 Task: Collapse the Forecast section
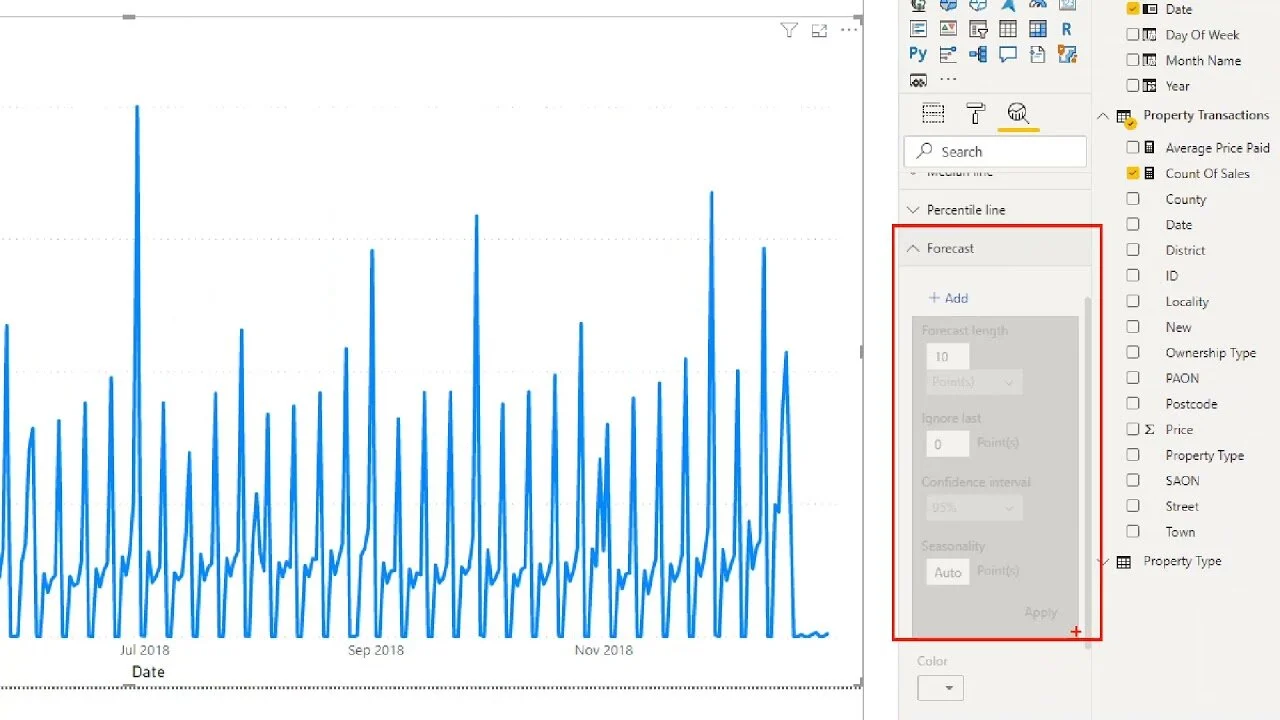tap(912, 248)
